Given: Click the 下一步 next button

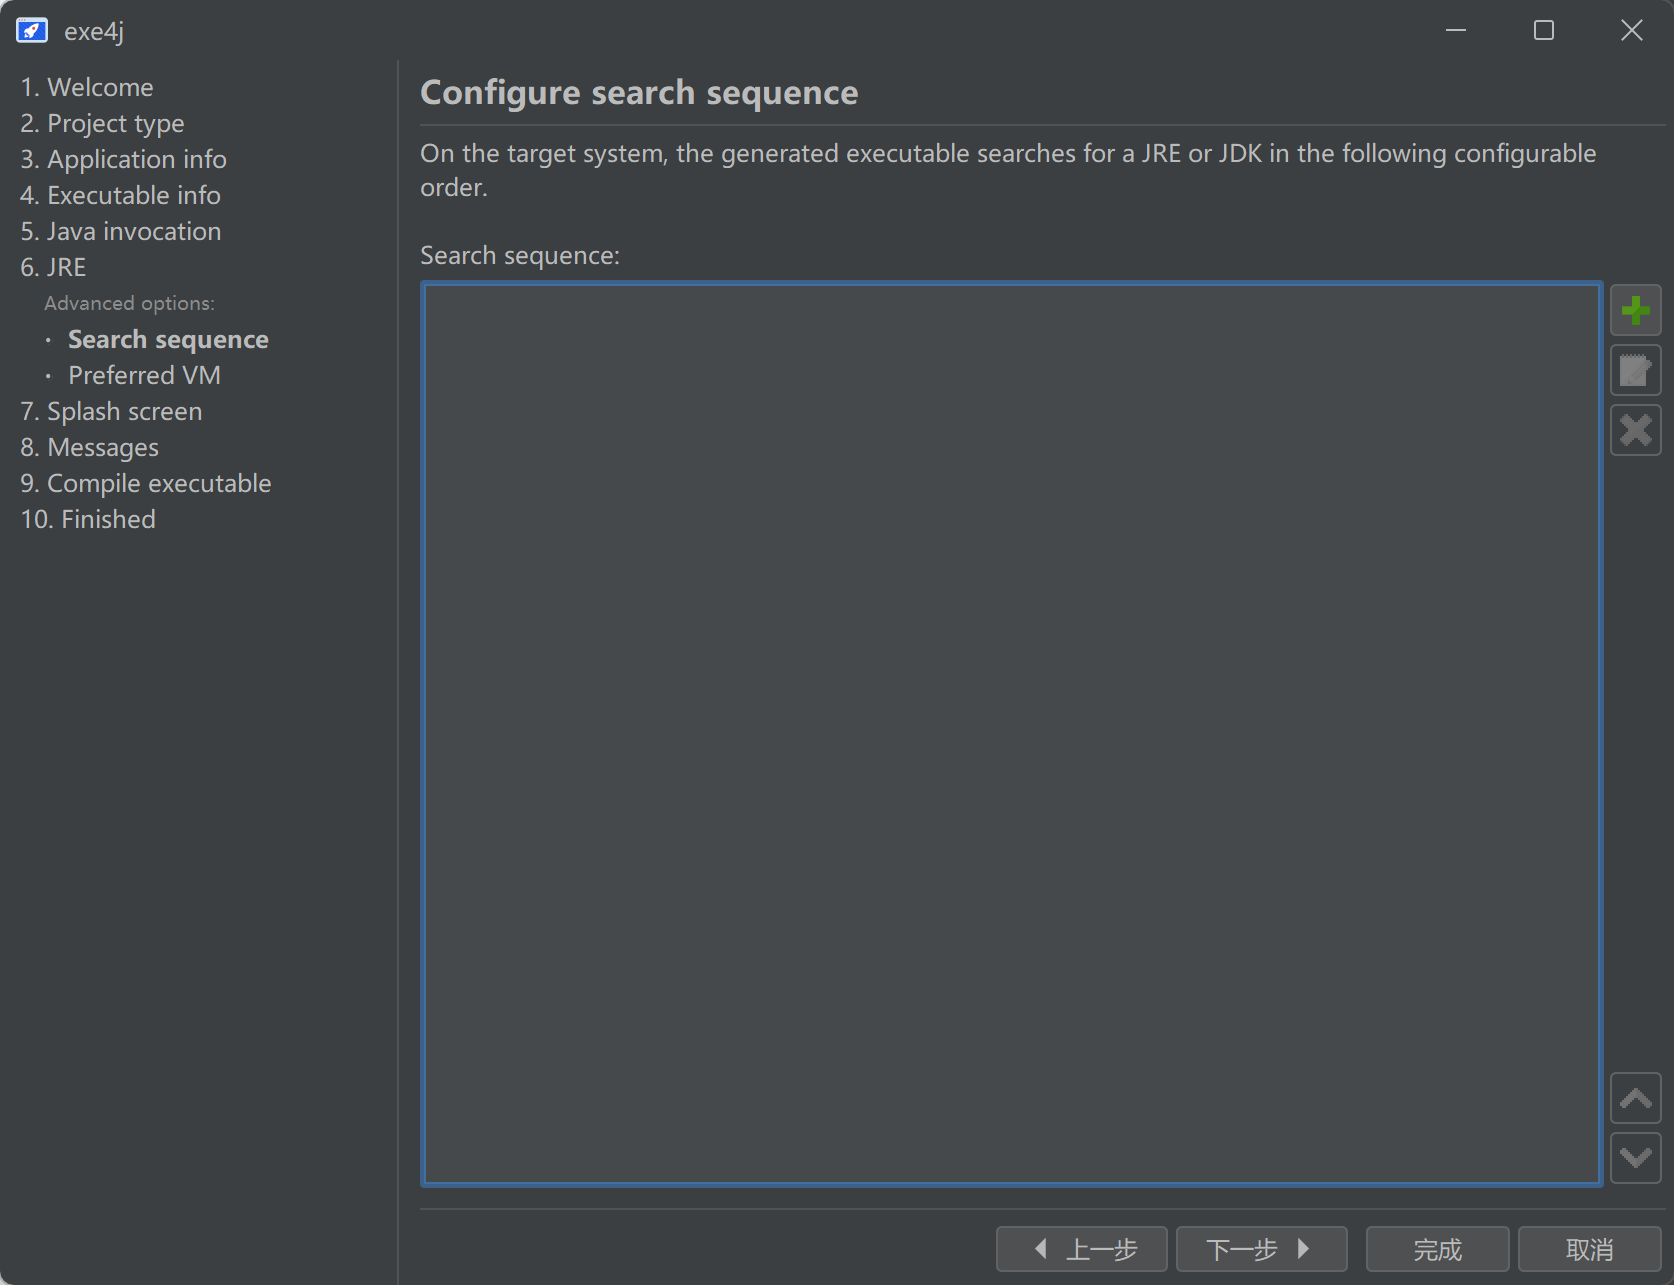Looking at the screenshot, I should (x=1261, y=1249).
